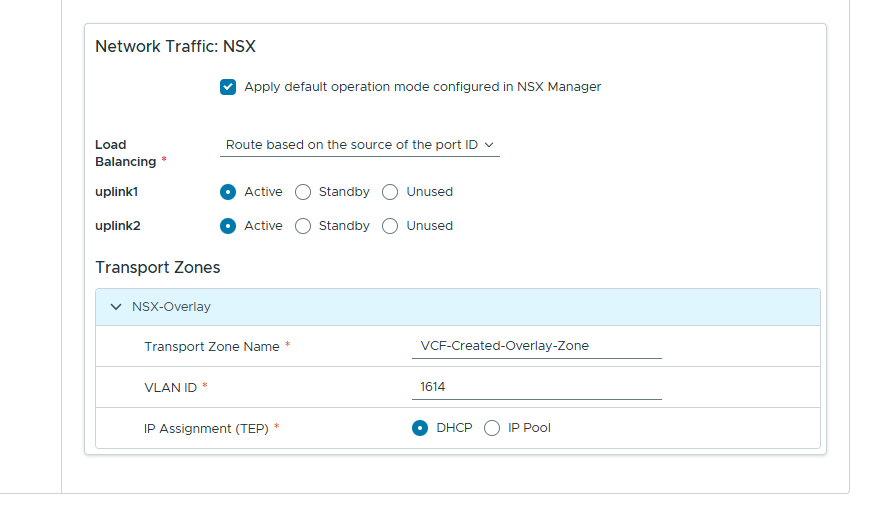Open the Load Balancing dropdown
Viewport: 894px width, 520px height.
(x=359, y=145)
